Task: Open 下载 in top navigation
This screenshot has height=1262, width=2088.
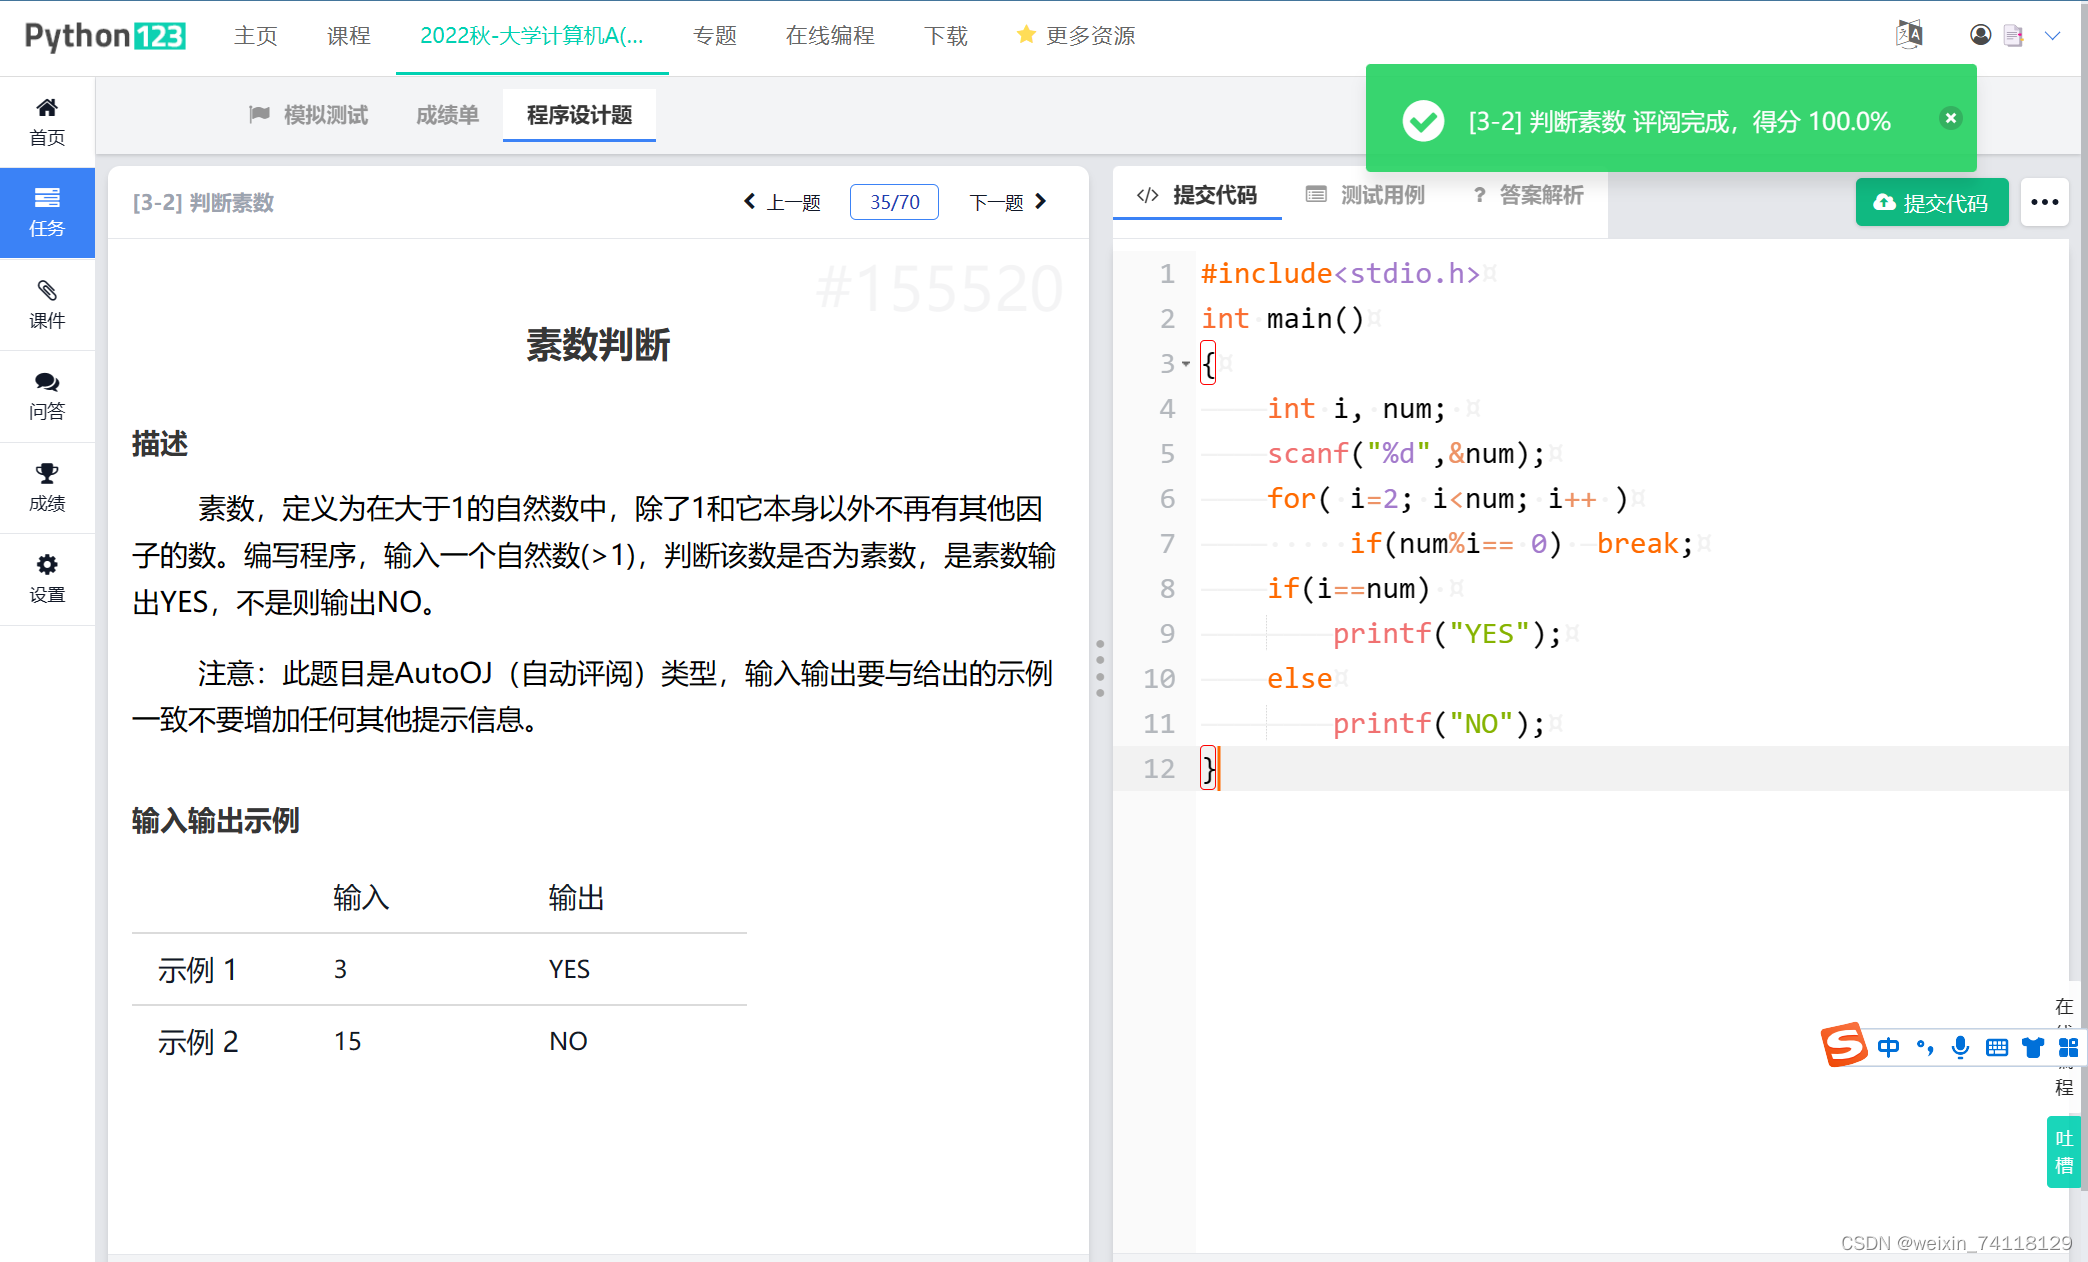Action: tap(946, 36)
